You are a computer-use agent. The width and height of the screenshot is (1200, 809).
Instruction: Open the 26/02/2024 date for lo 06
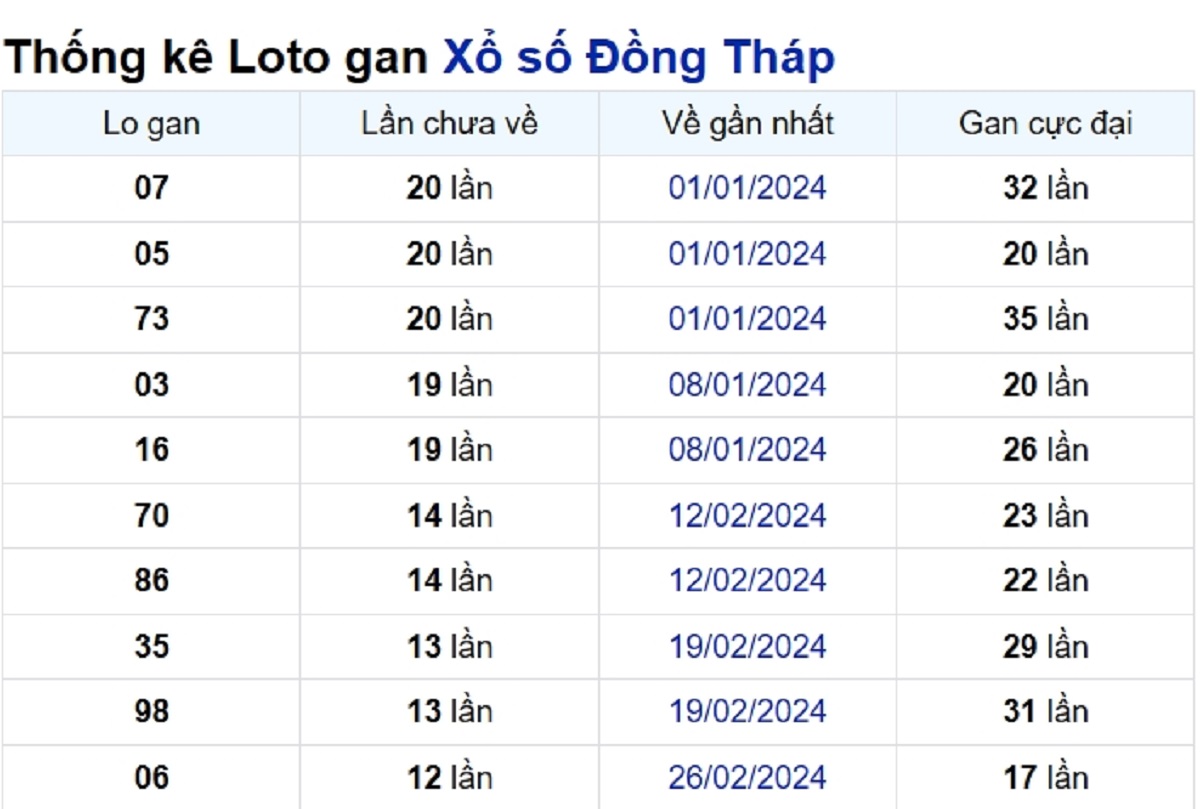click(x=747, y=777)
